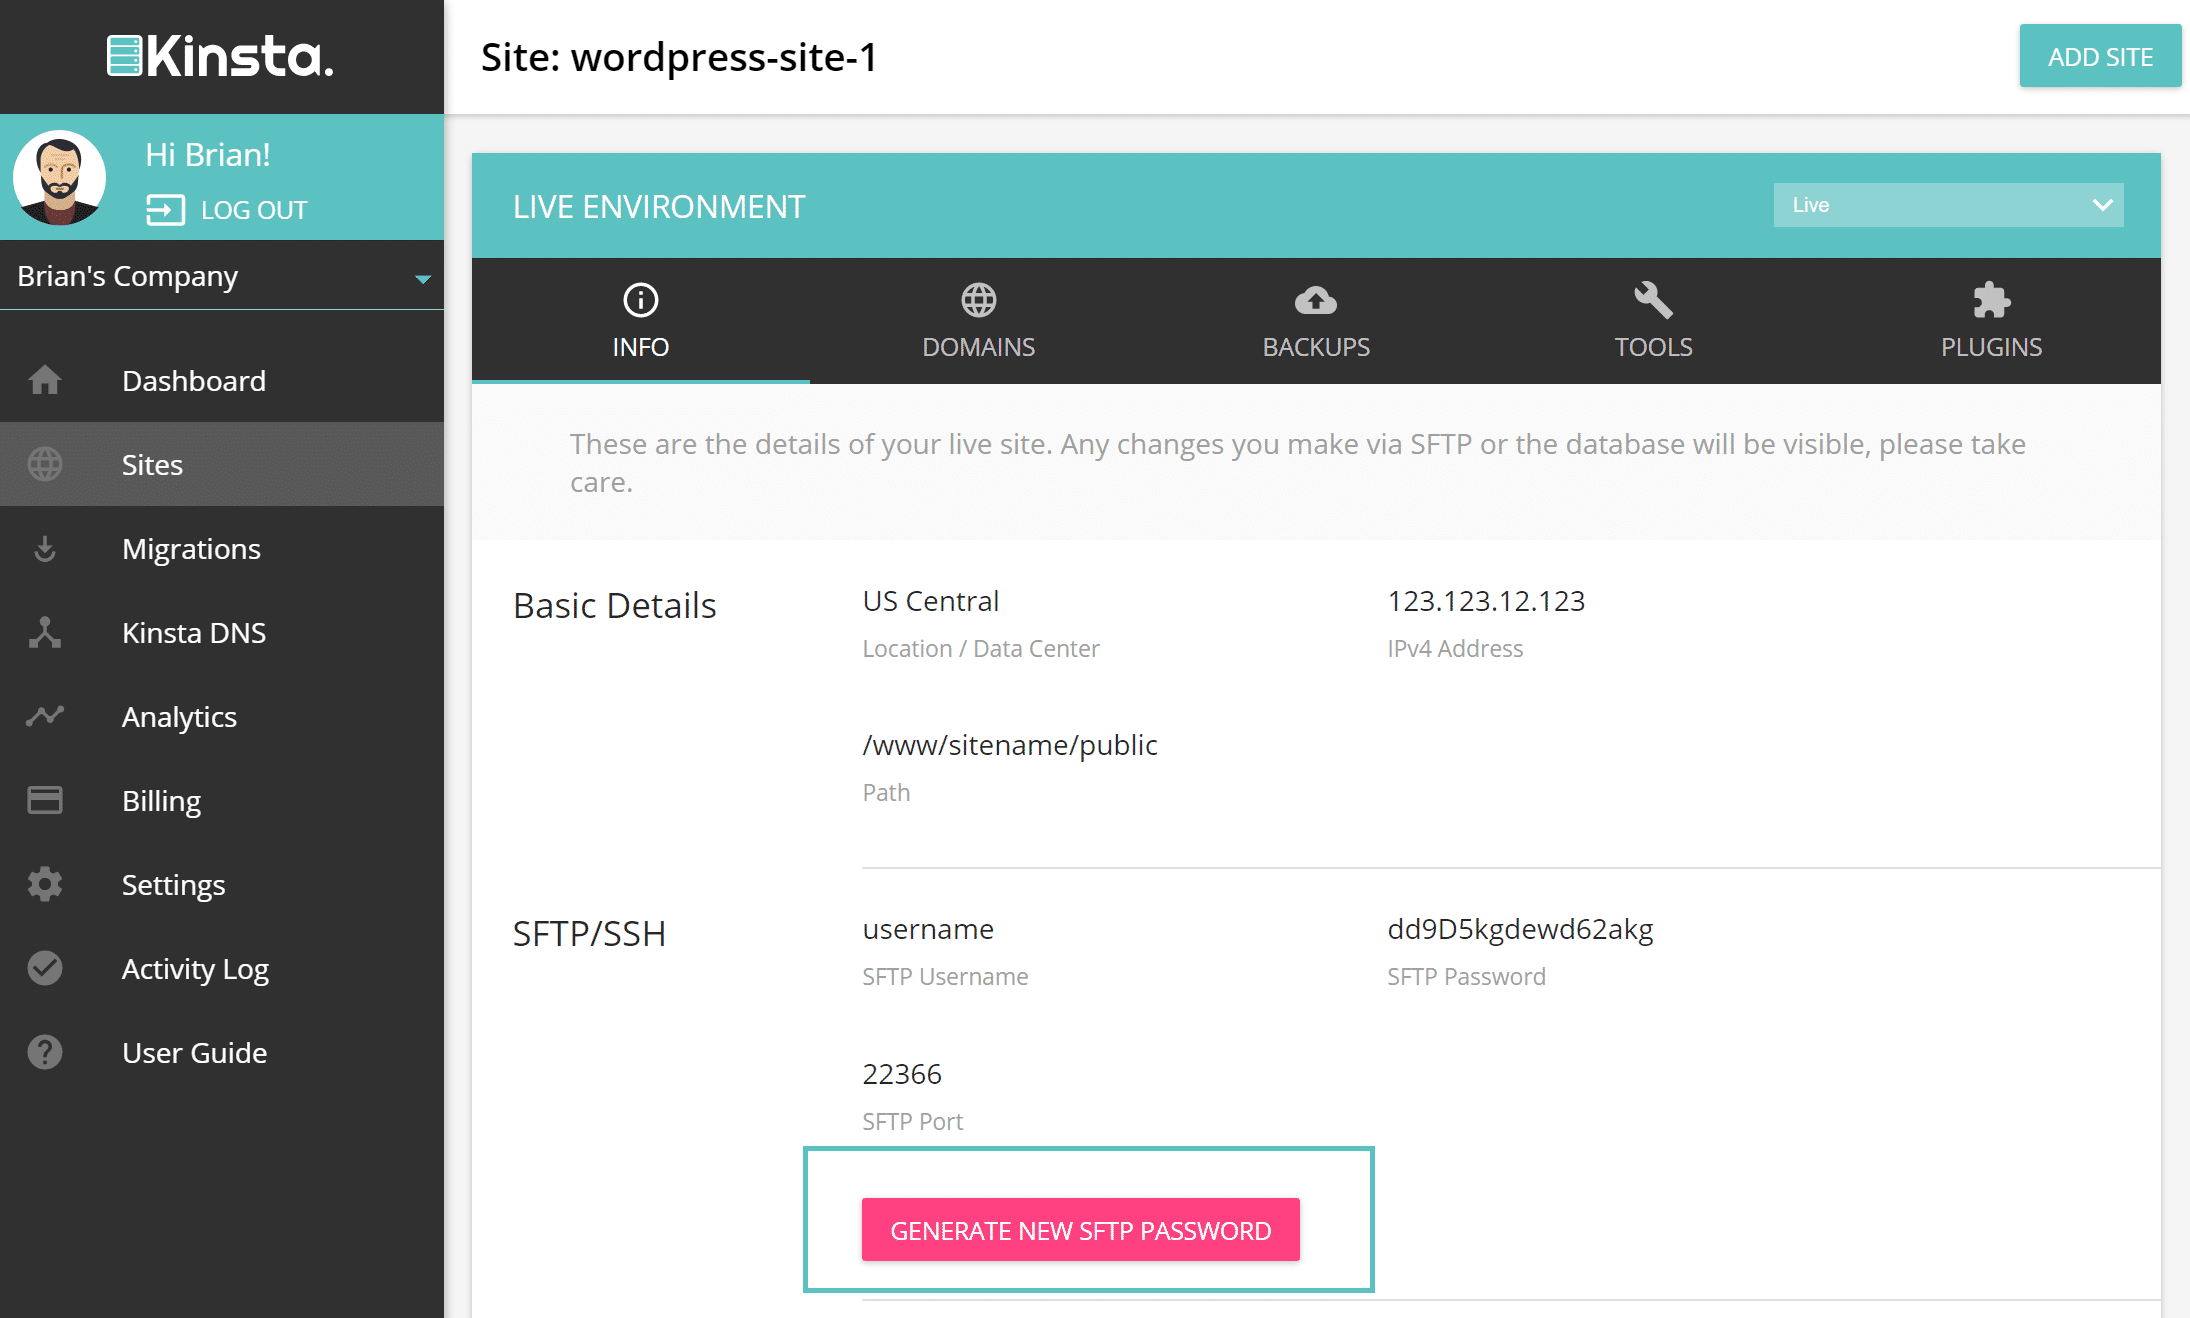Click the Migrations download arrow icon
The height and width of the screenshot is (1318, 2190).
point(45,548)
